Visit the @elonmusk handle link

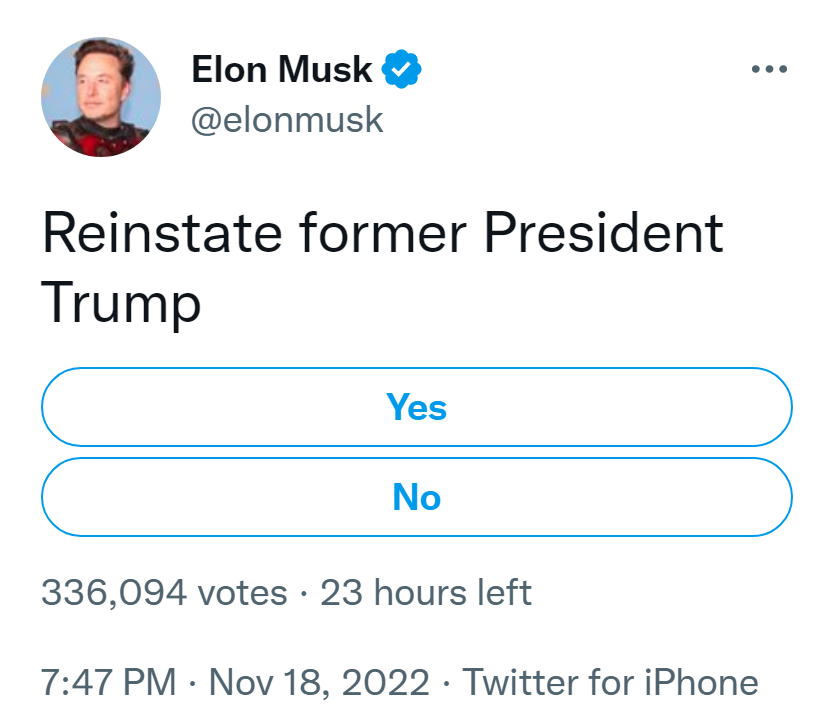pyautogui.click(x=287, y=120)
